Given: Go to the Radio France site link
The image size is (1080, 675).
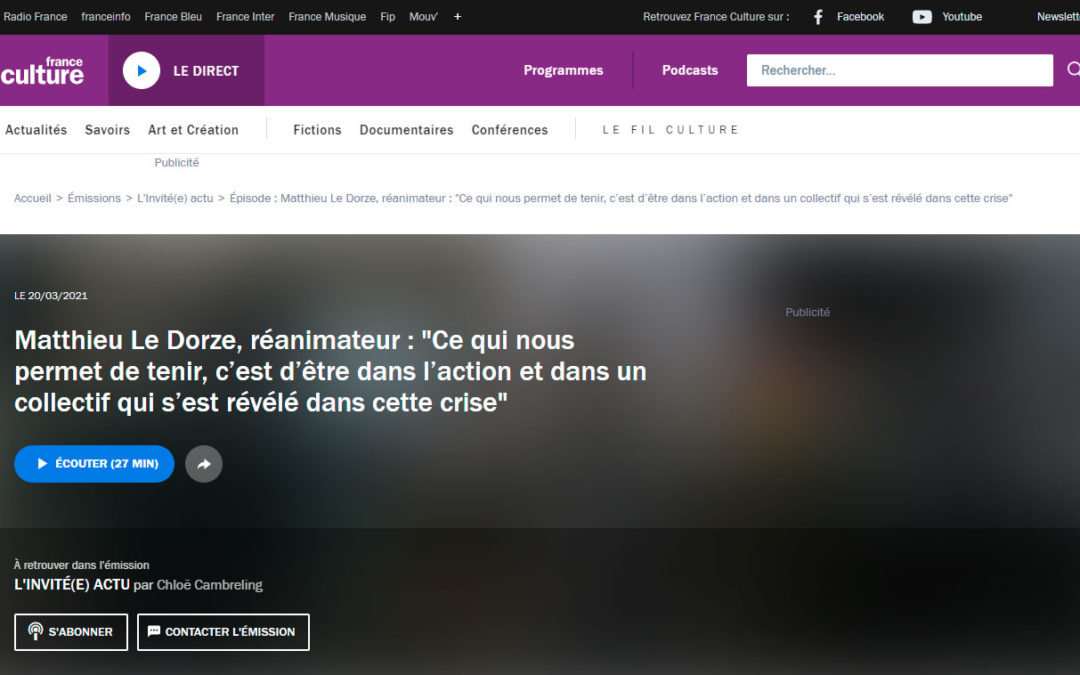Looking at the screenshot, I should point(35,17).
